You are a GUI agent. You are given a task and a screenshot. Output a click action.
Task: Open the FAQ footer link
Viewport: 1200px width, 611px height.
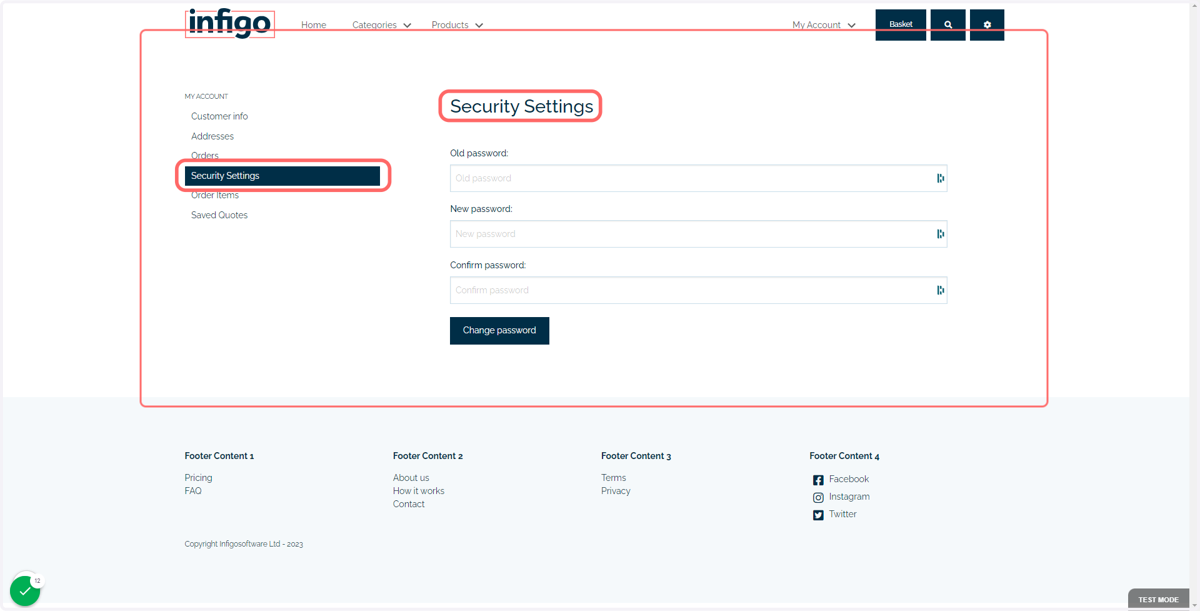pos(193,491)
